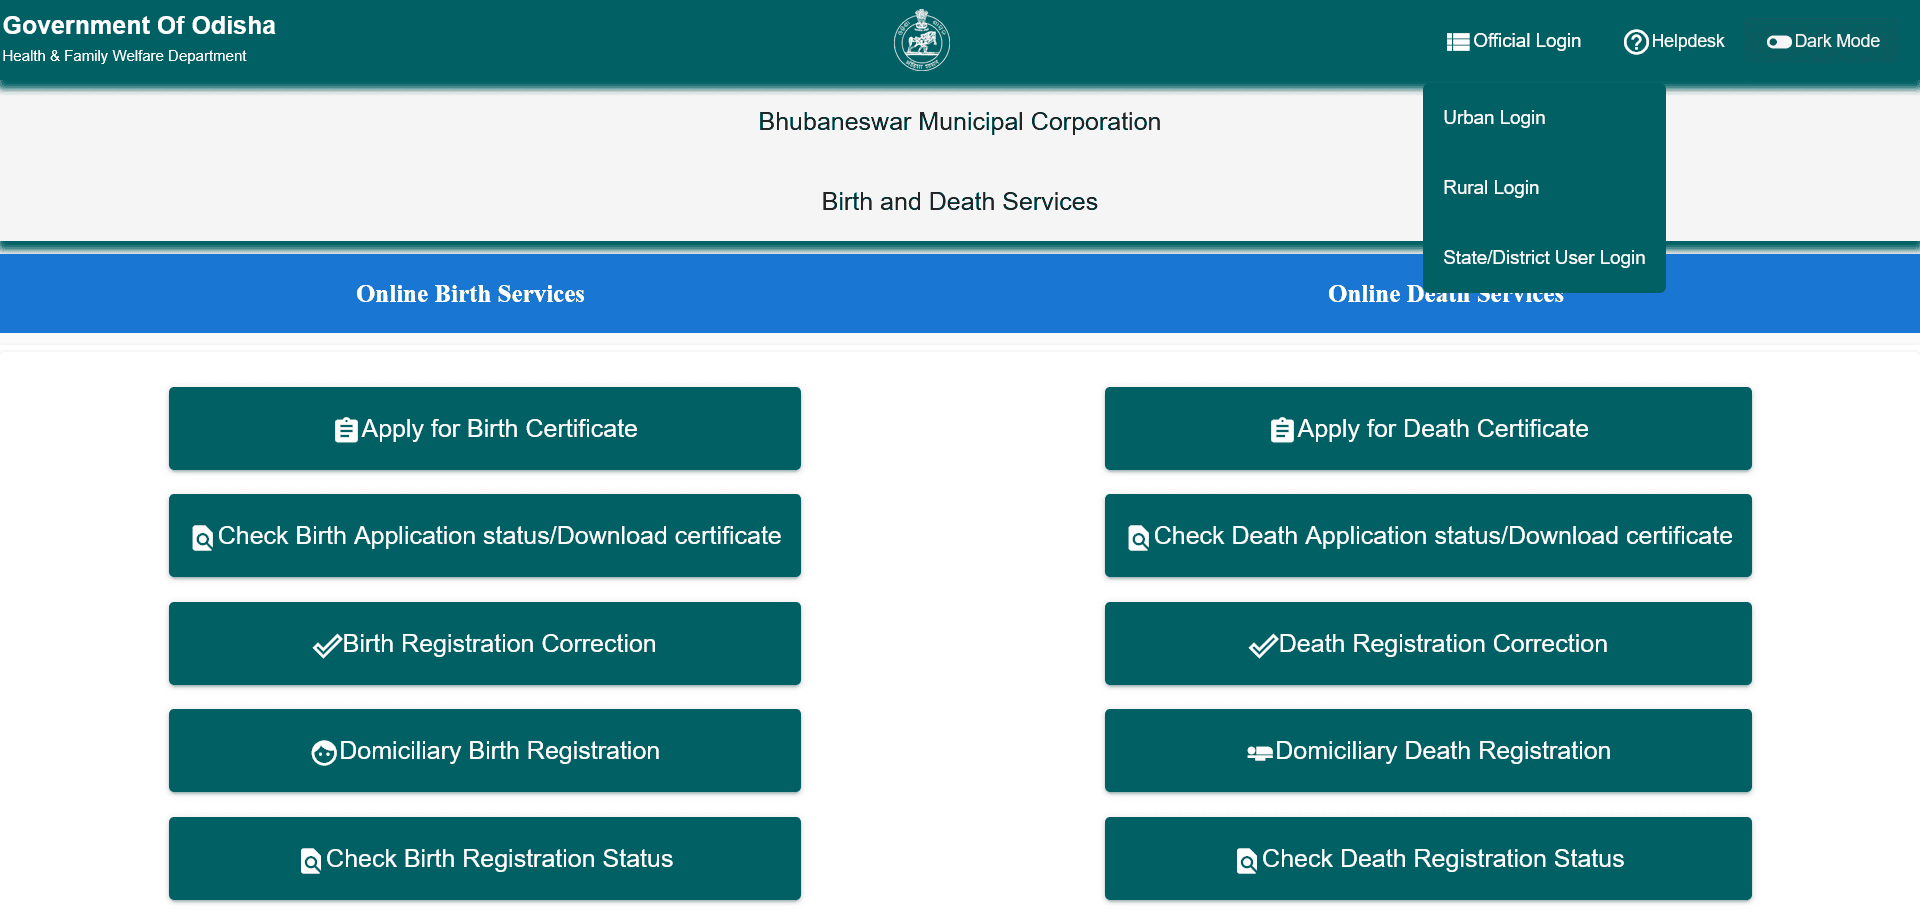Click the Online Birth Services heading
The width and height of the screenshot is (1920, 912).
(x=470, y=294)
